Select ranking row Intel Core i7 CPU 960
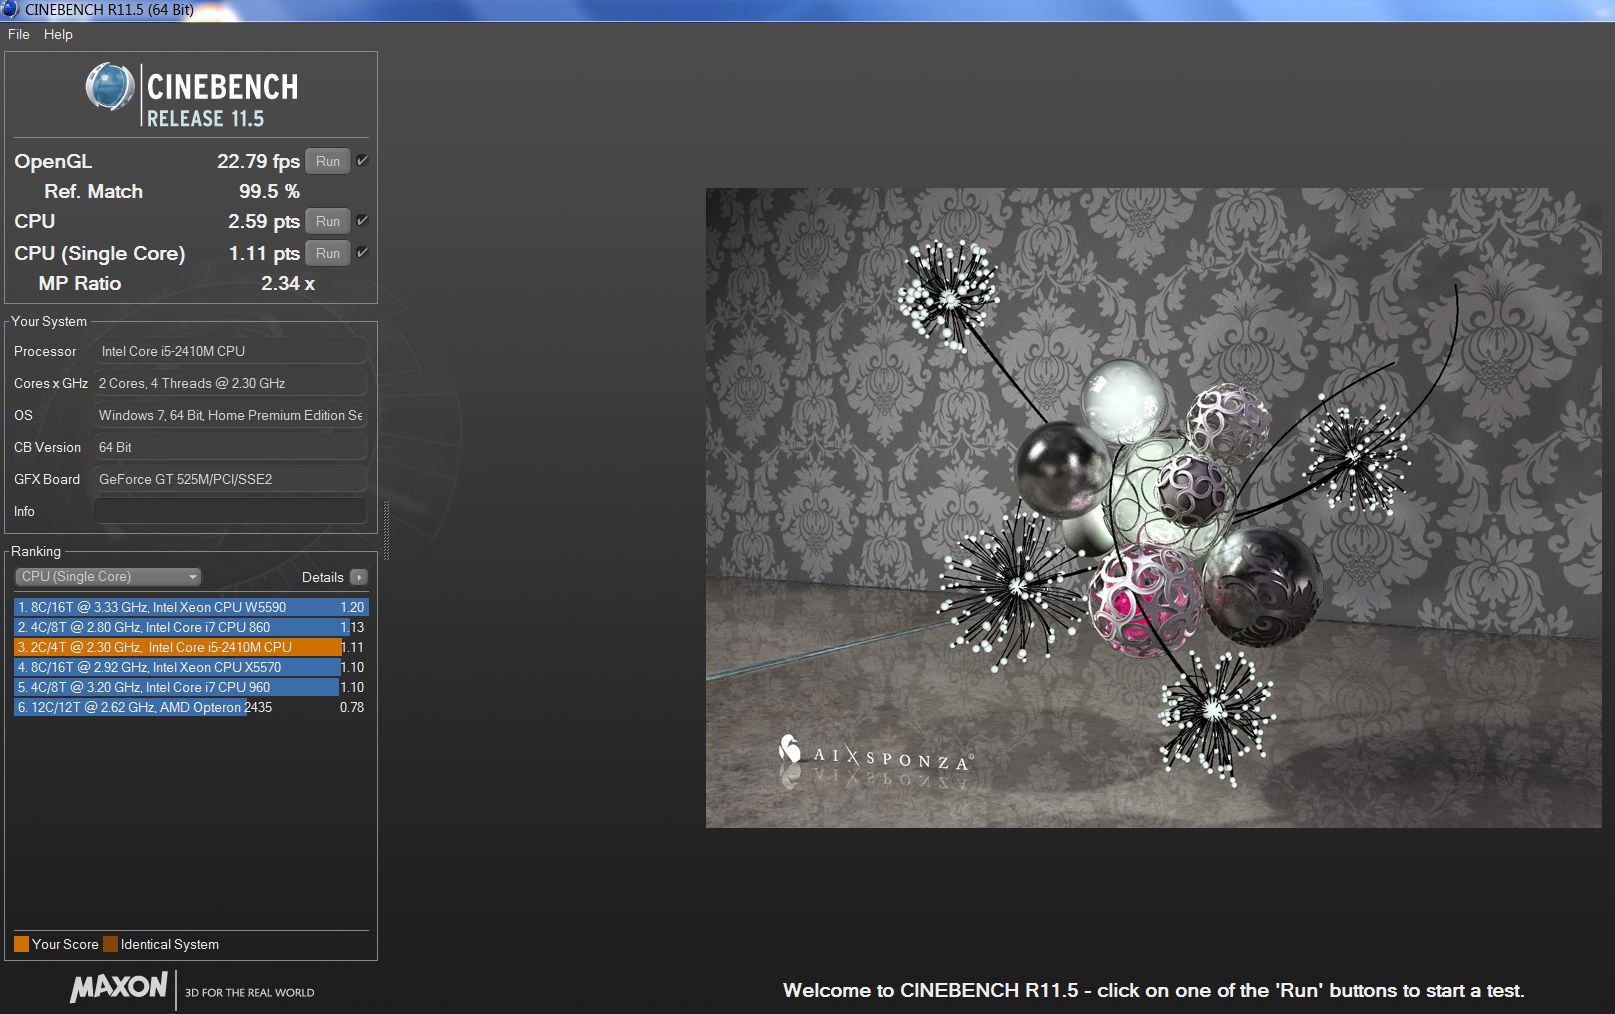 [x=191, y=687]
